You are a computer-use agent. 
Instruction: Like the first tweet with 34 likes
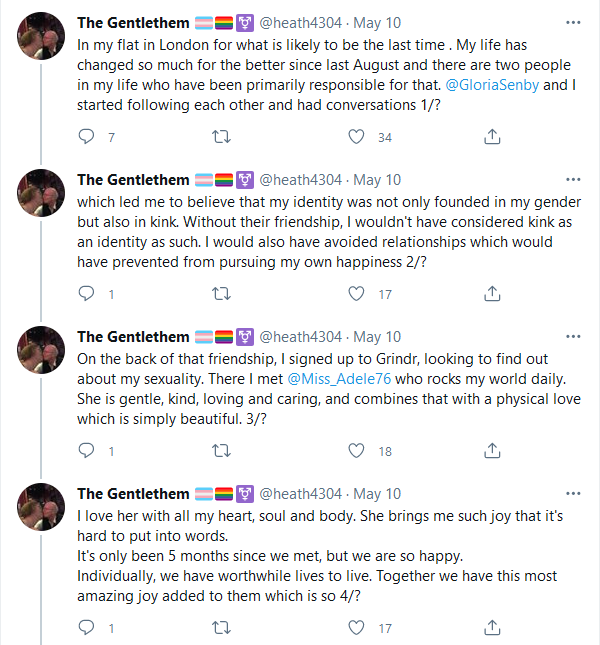[356, 137]
